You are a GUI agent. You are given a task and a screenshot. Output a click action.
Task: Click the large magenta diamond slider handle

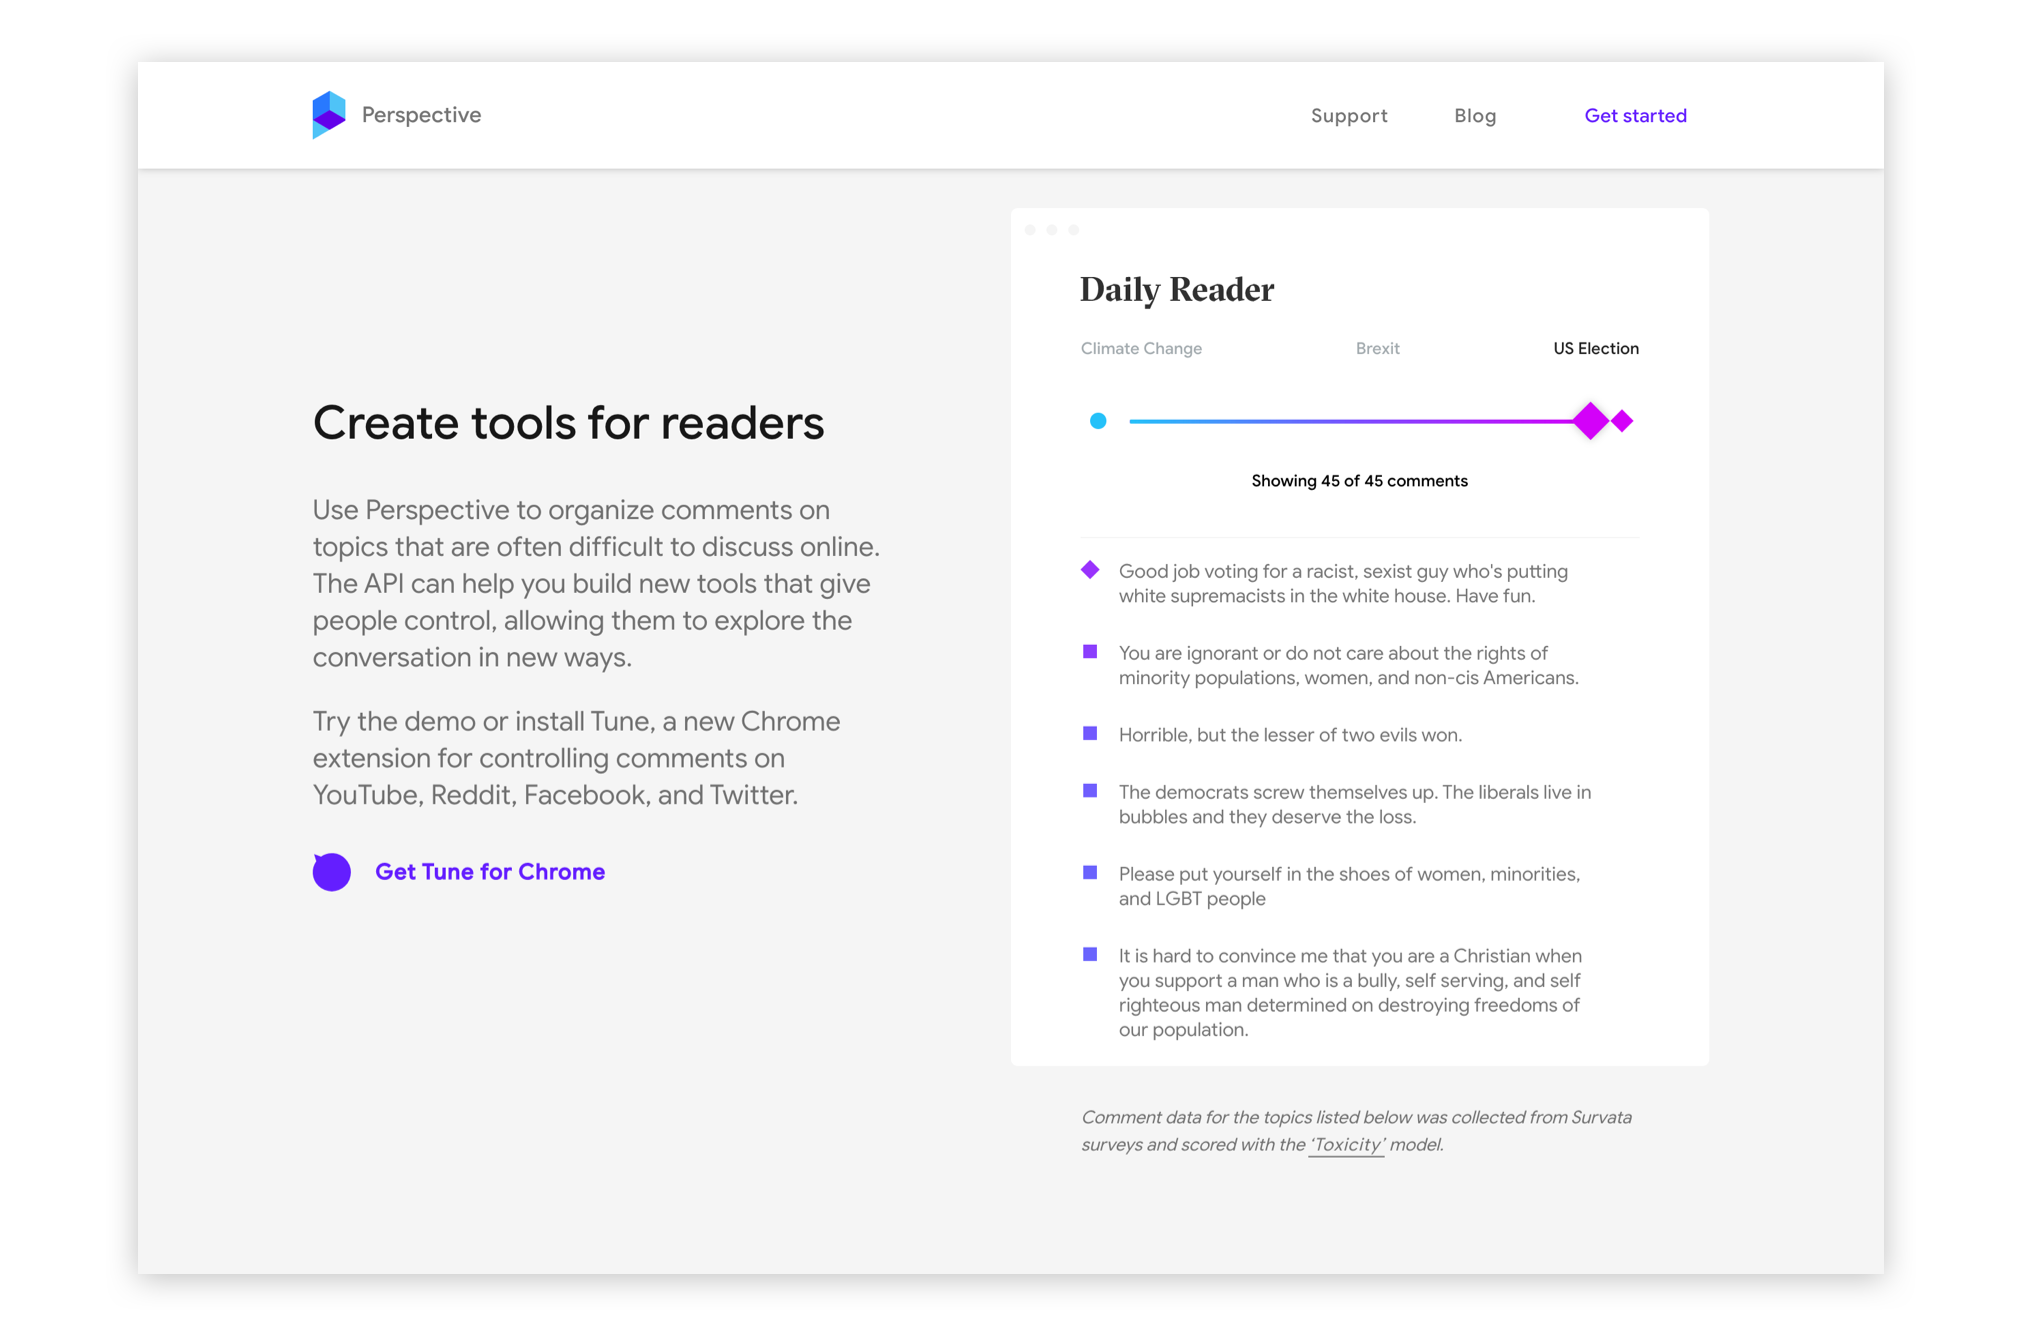(x=1589, y=421)
